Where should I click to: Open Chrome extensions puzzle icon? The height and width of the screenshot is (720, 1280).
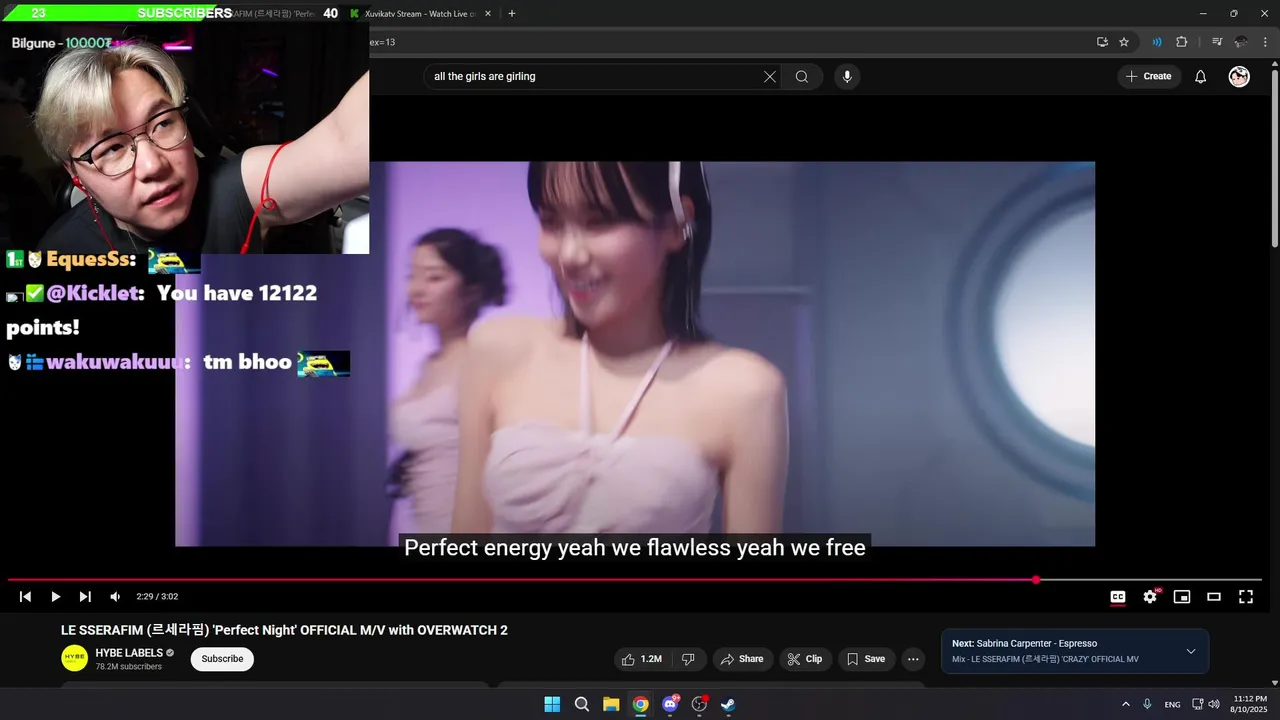1181,42
